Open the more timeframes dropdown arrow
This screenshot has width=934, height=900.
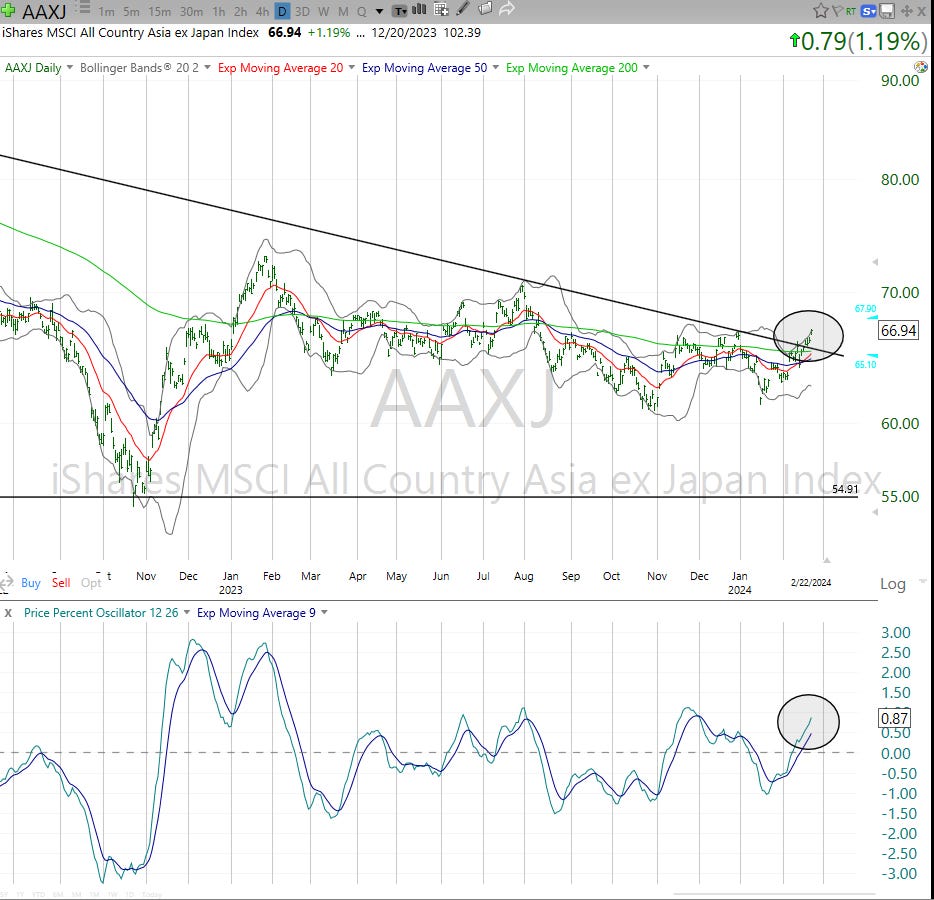[379, 11]
